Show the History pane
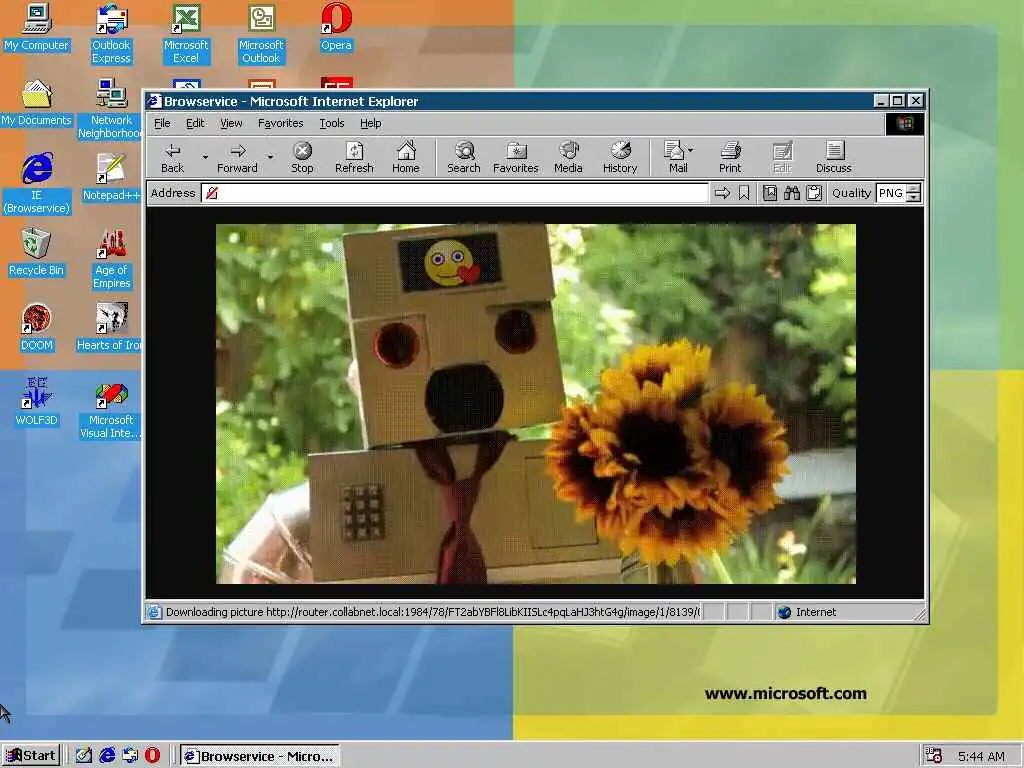 pos(620,157)
